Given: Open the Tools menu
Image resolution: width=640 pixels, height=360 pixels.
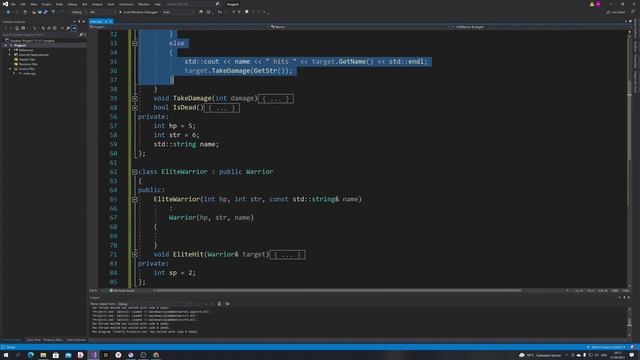Looking at the screenshot, I should (111, 4).
